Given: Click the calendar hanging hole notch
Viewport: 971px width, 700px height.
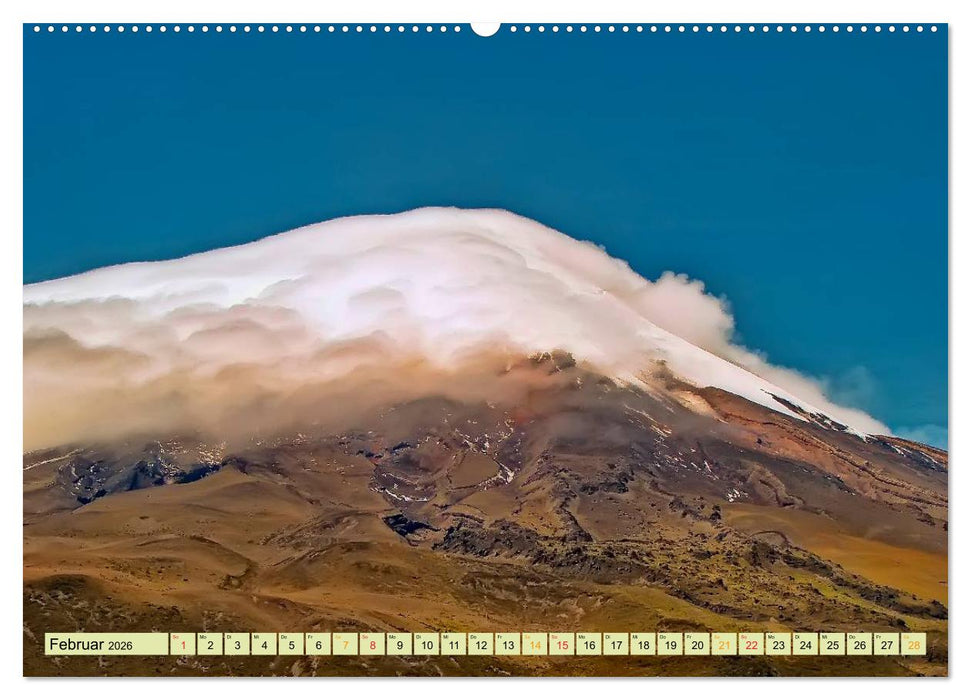Looking at the screenshot, I should tap(485, 28).
